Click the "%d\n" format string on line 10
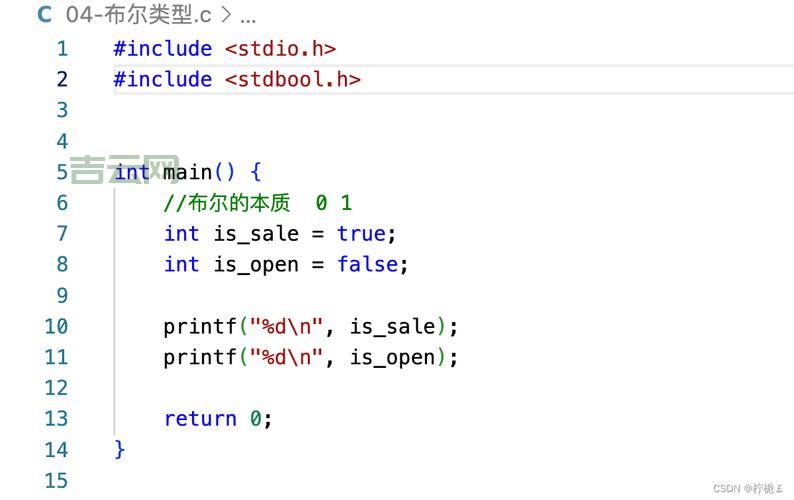Image resolution: width=794 pixels, height=500 pixels. pyautogui.click(x=286, y=327)
